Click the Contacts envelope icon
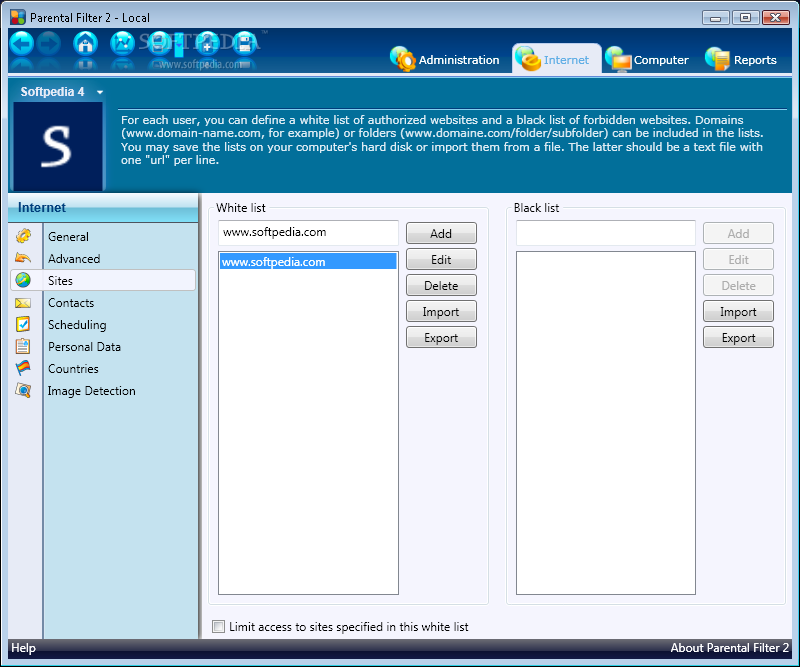Viewport: 800px width, 667px height. click(23, 303)
